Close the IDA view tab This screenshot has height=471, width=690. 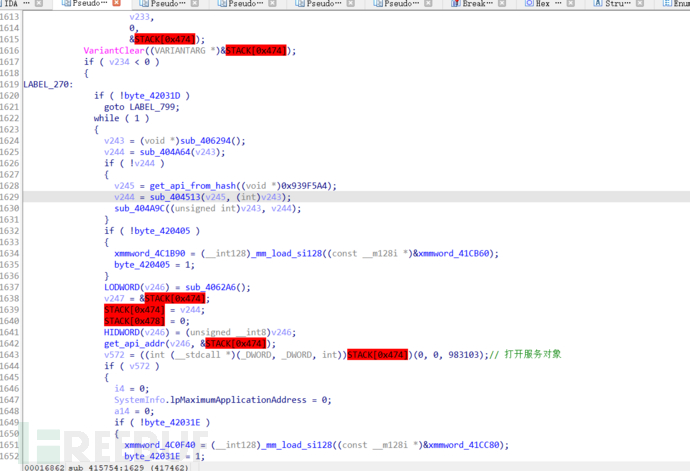click(x=39, y=4)
